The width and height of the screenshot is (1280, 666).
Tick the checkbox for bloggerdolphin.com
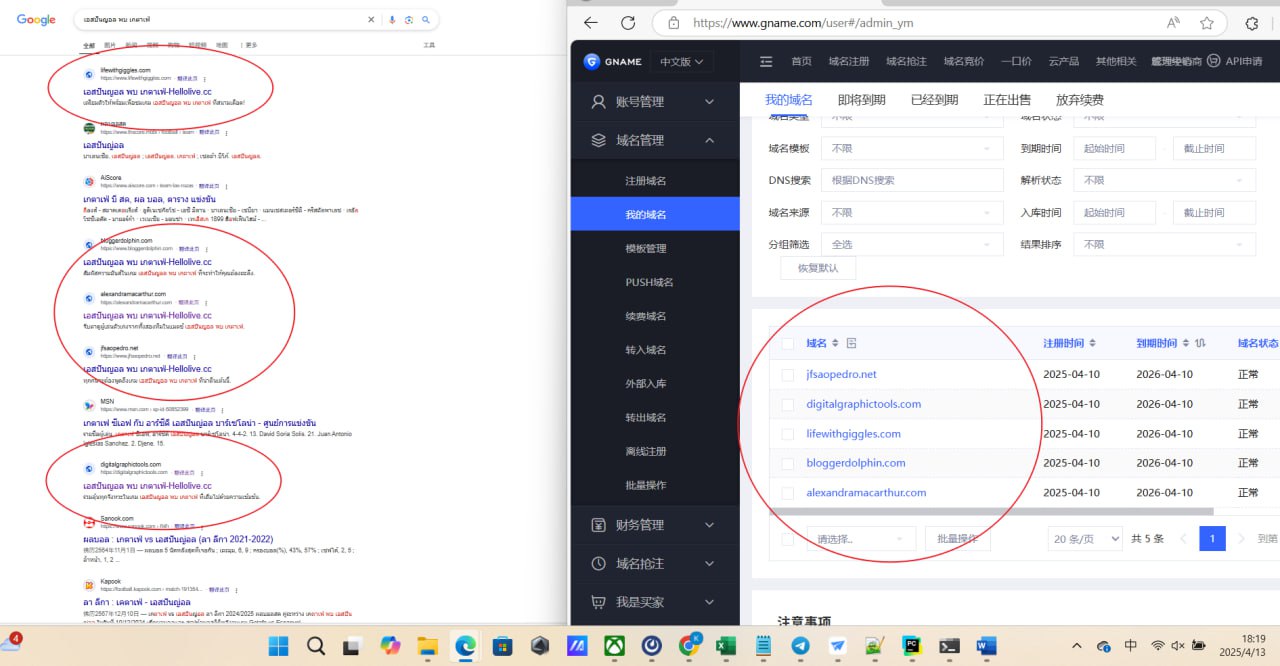point(787,464)
